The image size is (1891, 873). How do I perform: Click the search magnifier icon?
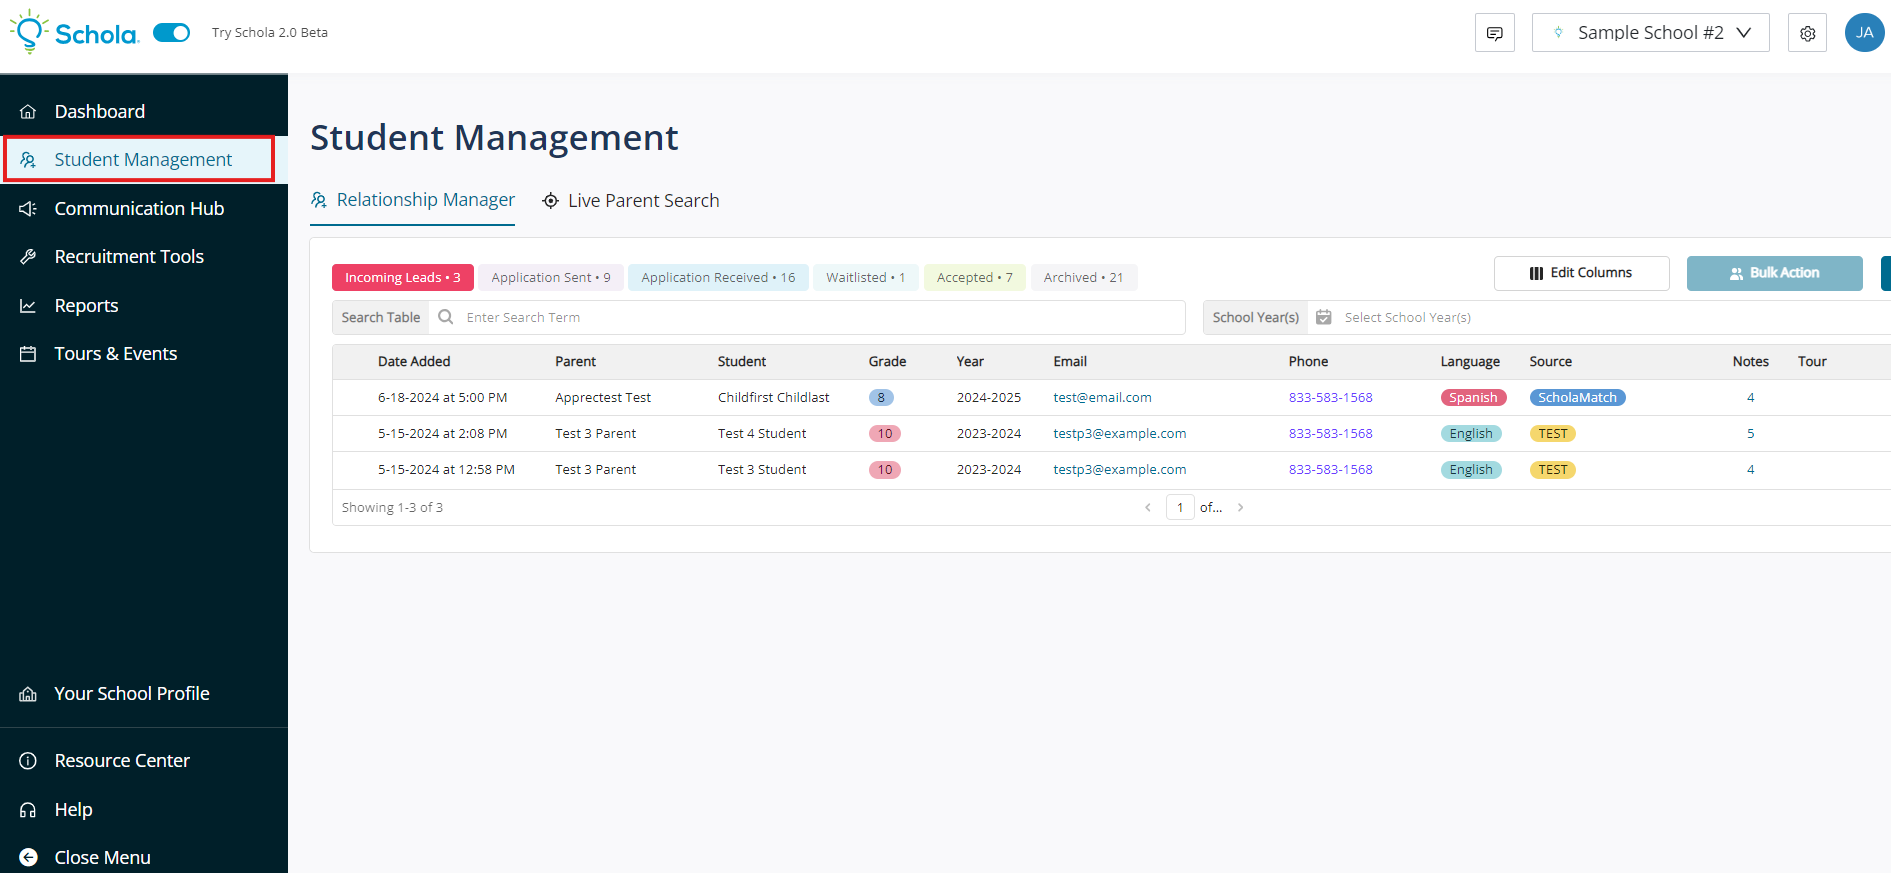tap(446, 317)
